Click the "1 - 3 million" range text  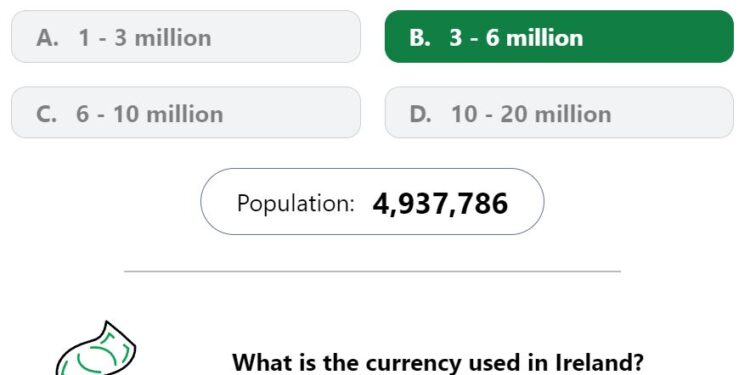[145, 37]
